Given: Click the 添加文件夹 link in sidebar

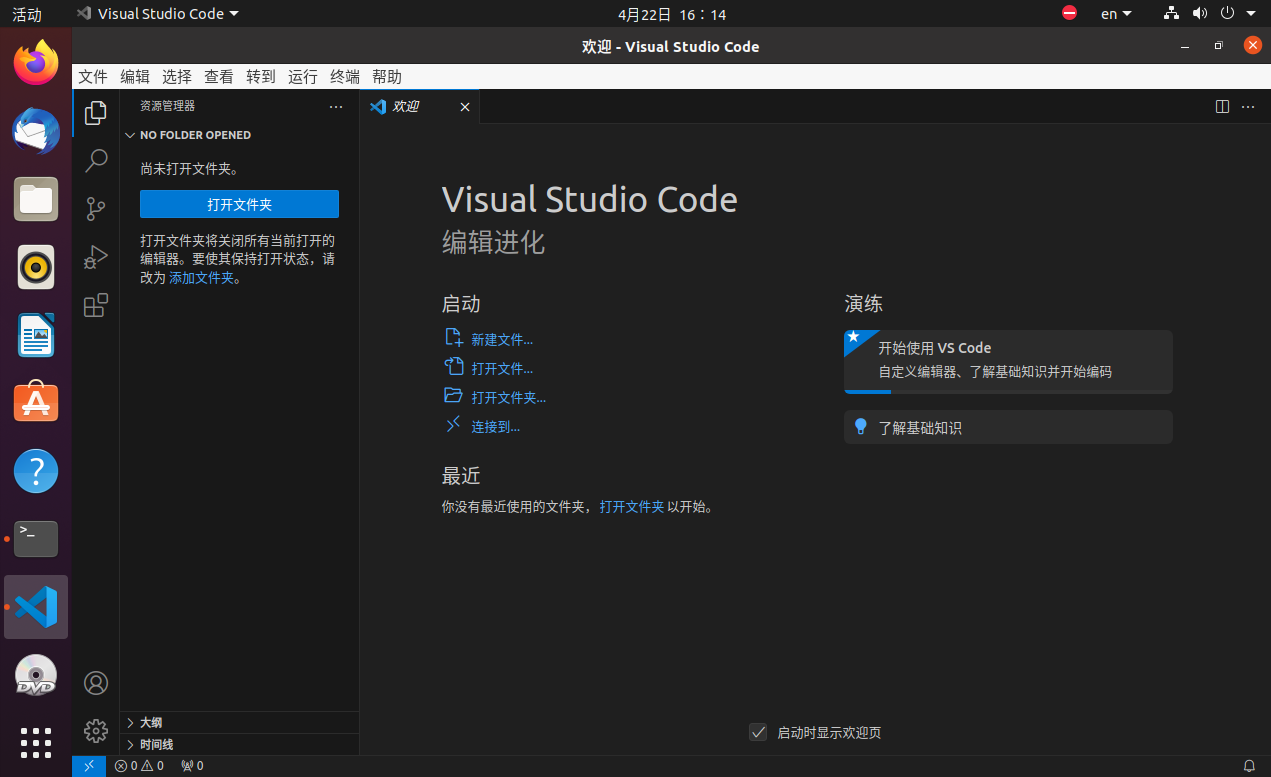Looking at the screenshot, I should click(x=201, y=278).
